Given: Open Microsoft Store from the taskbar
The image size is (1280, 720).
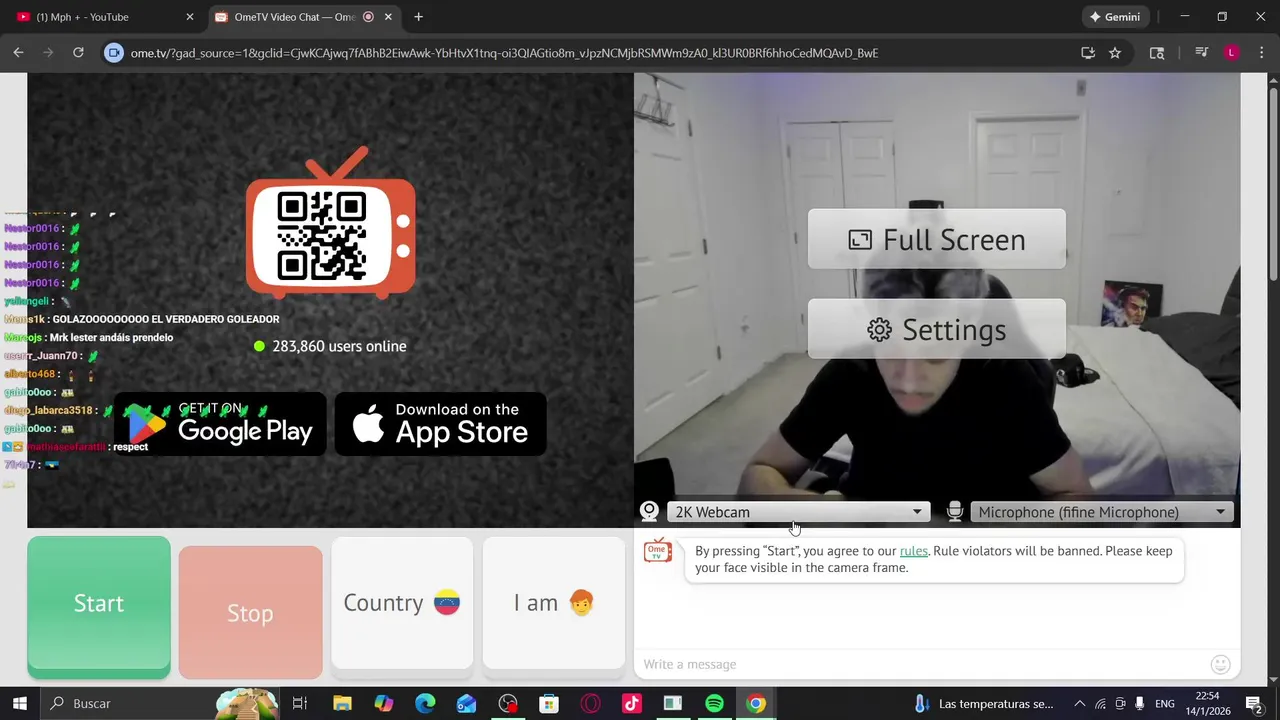Looking at the screenshot, I should (549, 703).
